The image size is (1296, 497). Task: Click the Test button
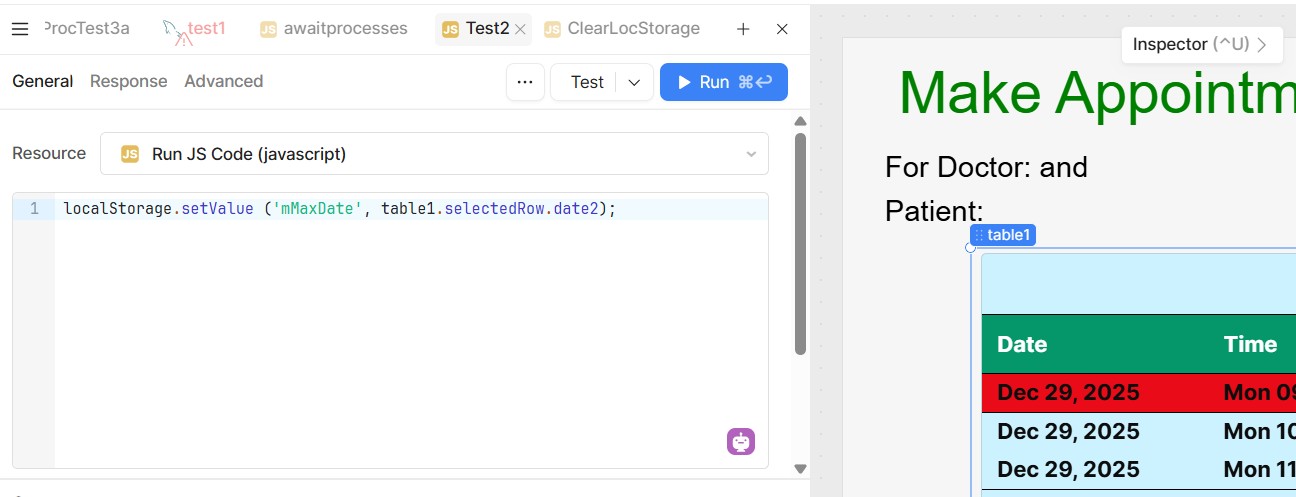(587, 82)
